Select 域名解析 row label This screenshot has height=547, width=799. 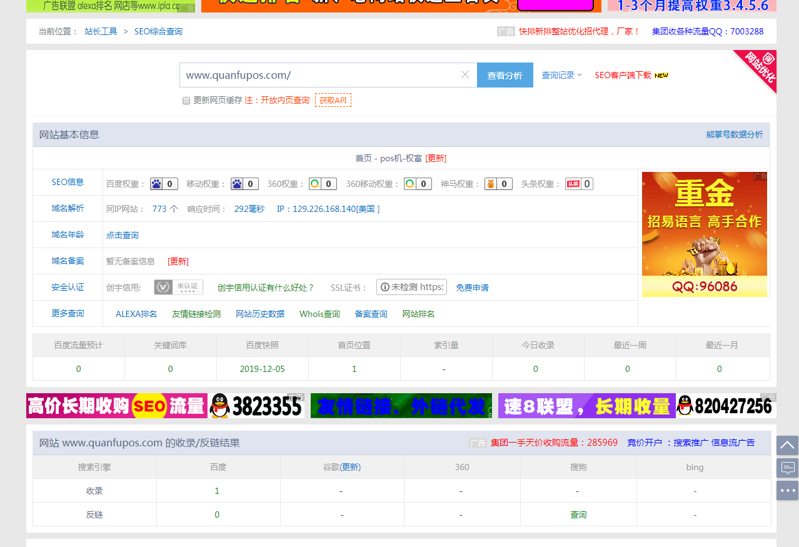(x=68, y=208)
